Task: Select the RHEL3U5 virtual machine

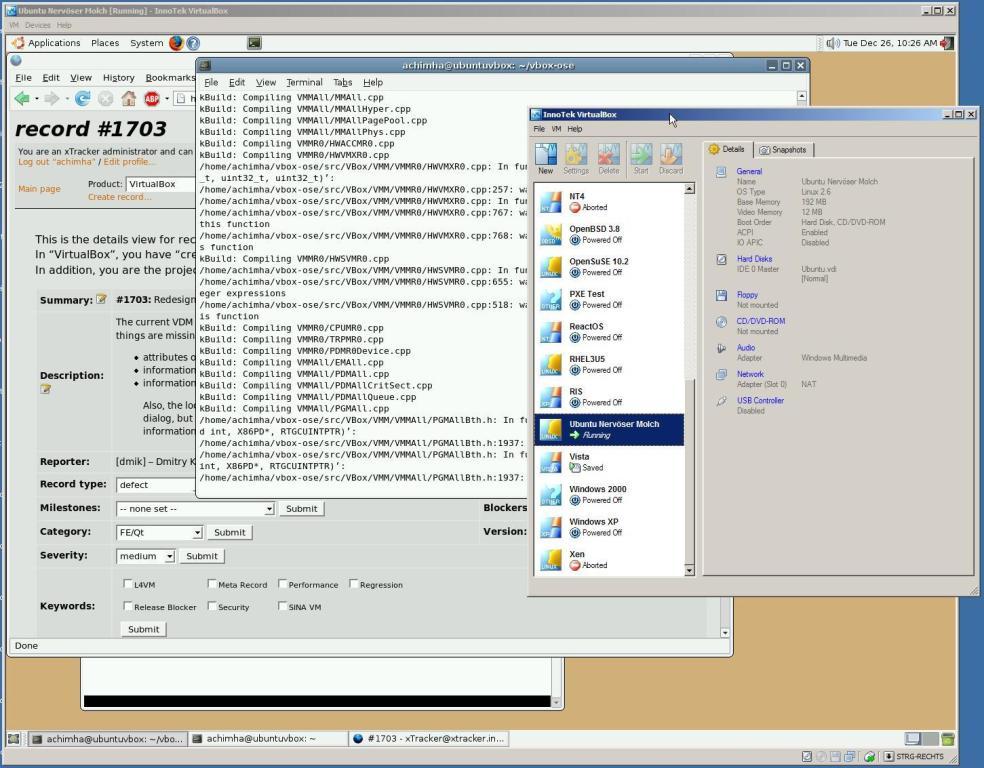Action: [x=609, y=365]
